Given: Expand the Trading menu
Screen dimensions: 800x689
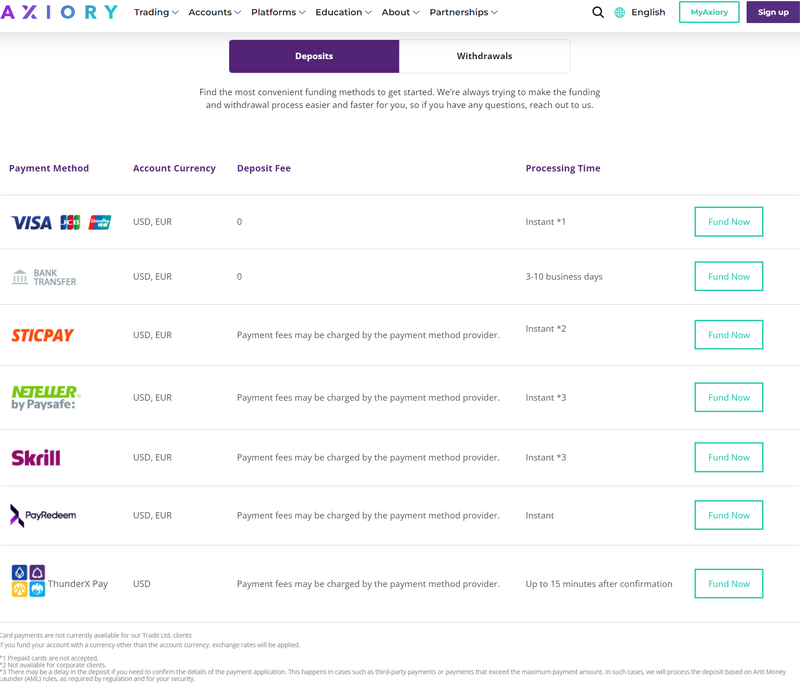Looking at the screenshot, I should coord(156,12).
